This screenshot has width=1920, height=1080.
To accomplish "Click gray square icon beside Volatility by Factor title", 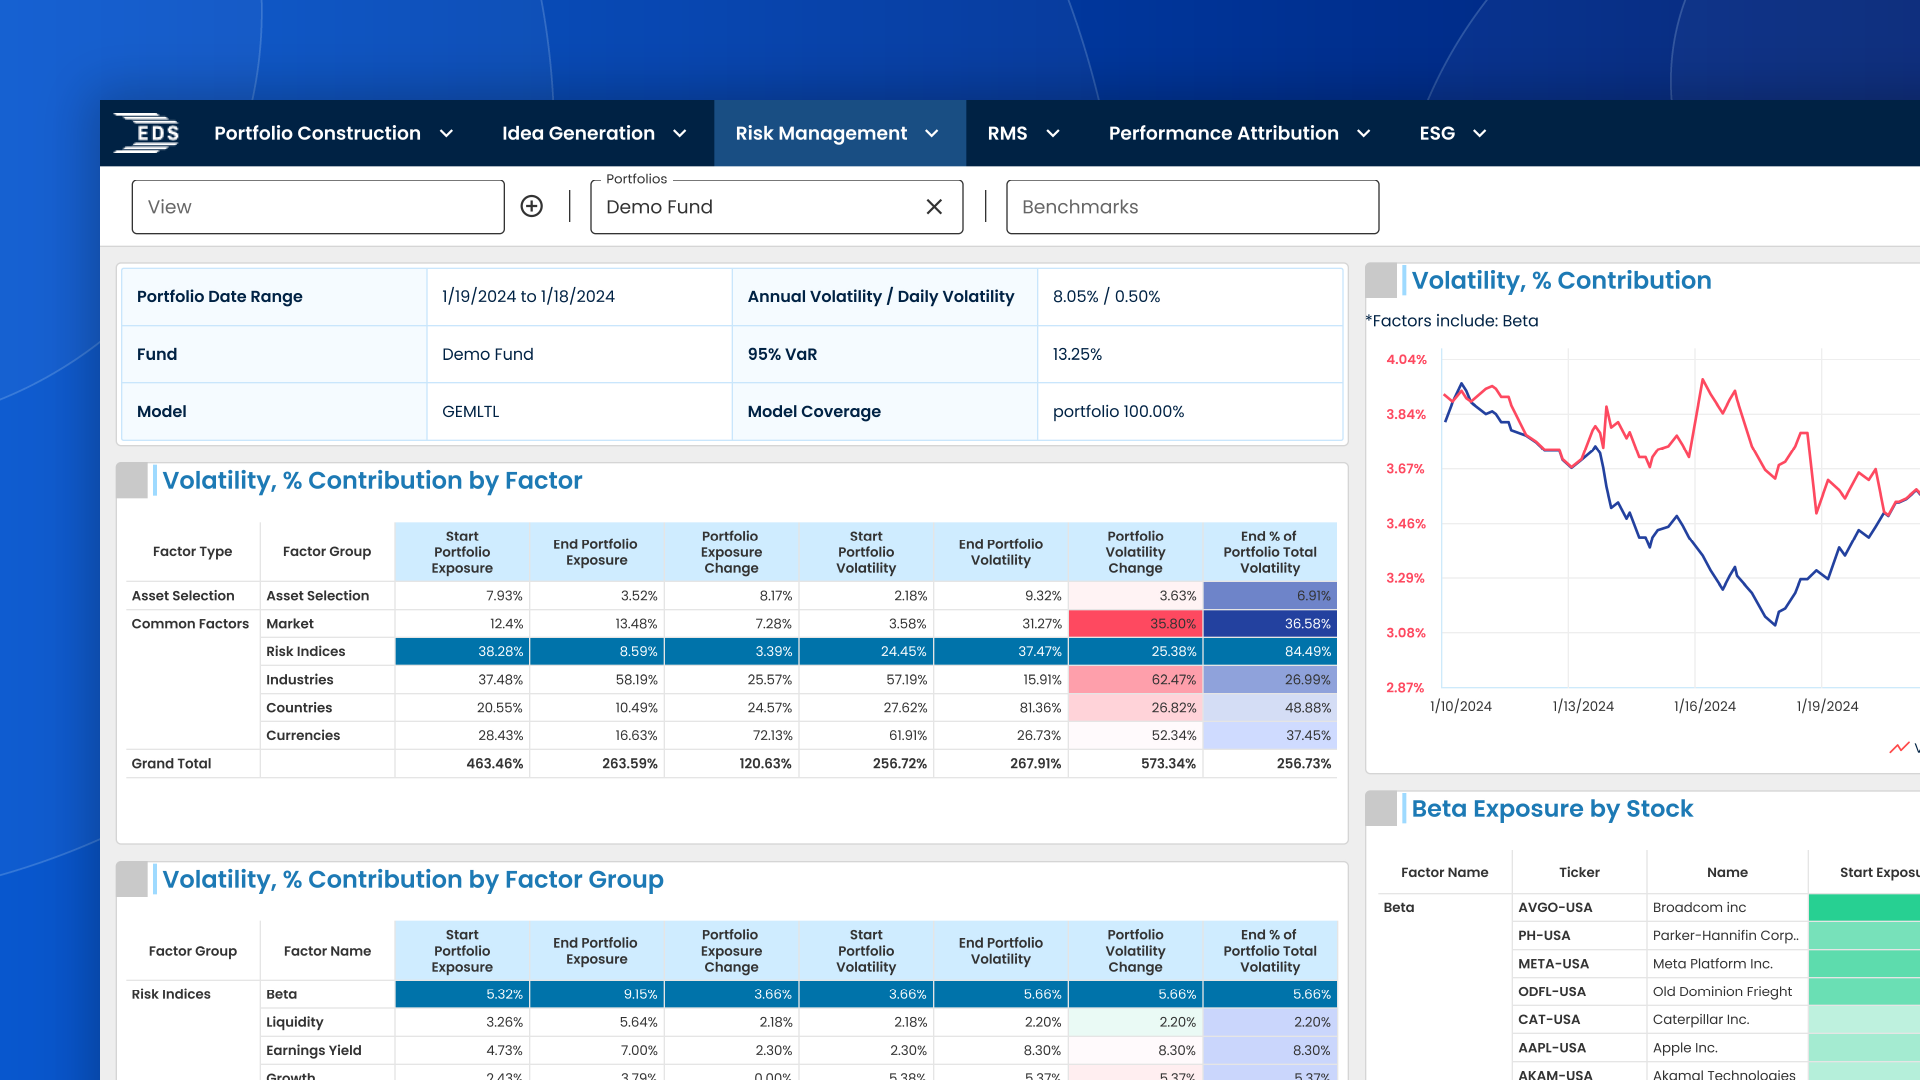I will pyautogui.click(x=132, y=480).
